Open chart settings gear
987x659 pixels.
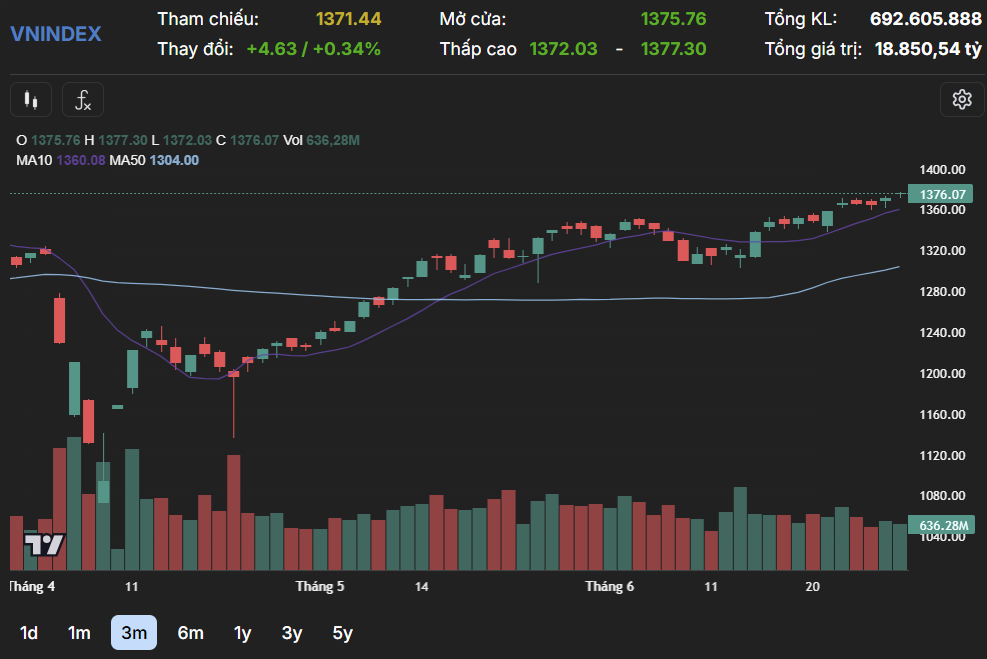pyautogui.click(x=961, y=99)
